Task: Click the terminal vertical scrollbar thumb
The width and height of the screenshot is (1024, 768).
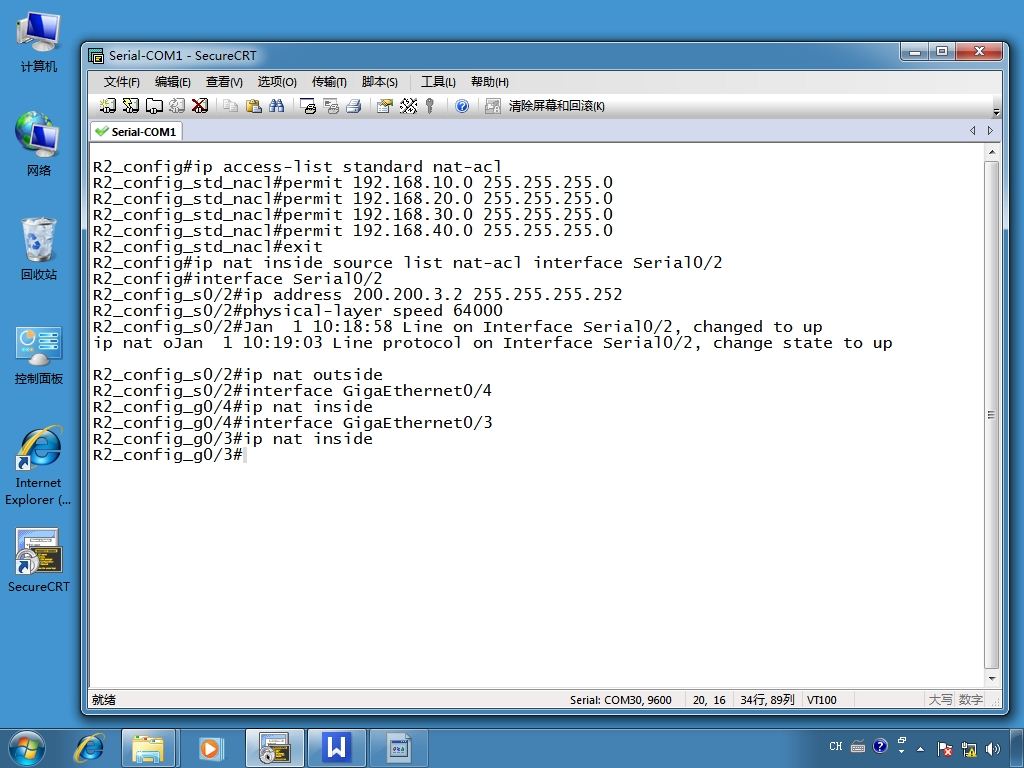Action: tap(992, 415)
